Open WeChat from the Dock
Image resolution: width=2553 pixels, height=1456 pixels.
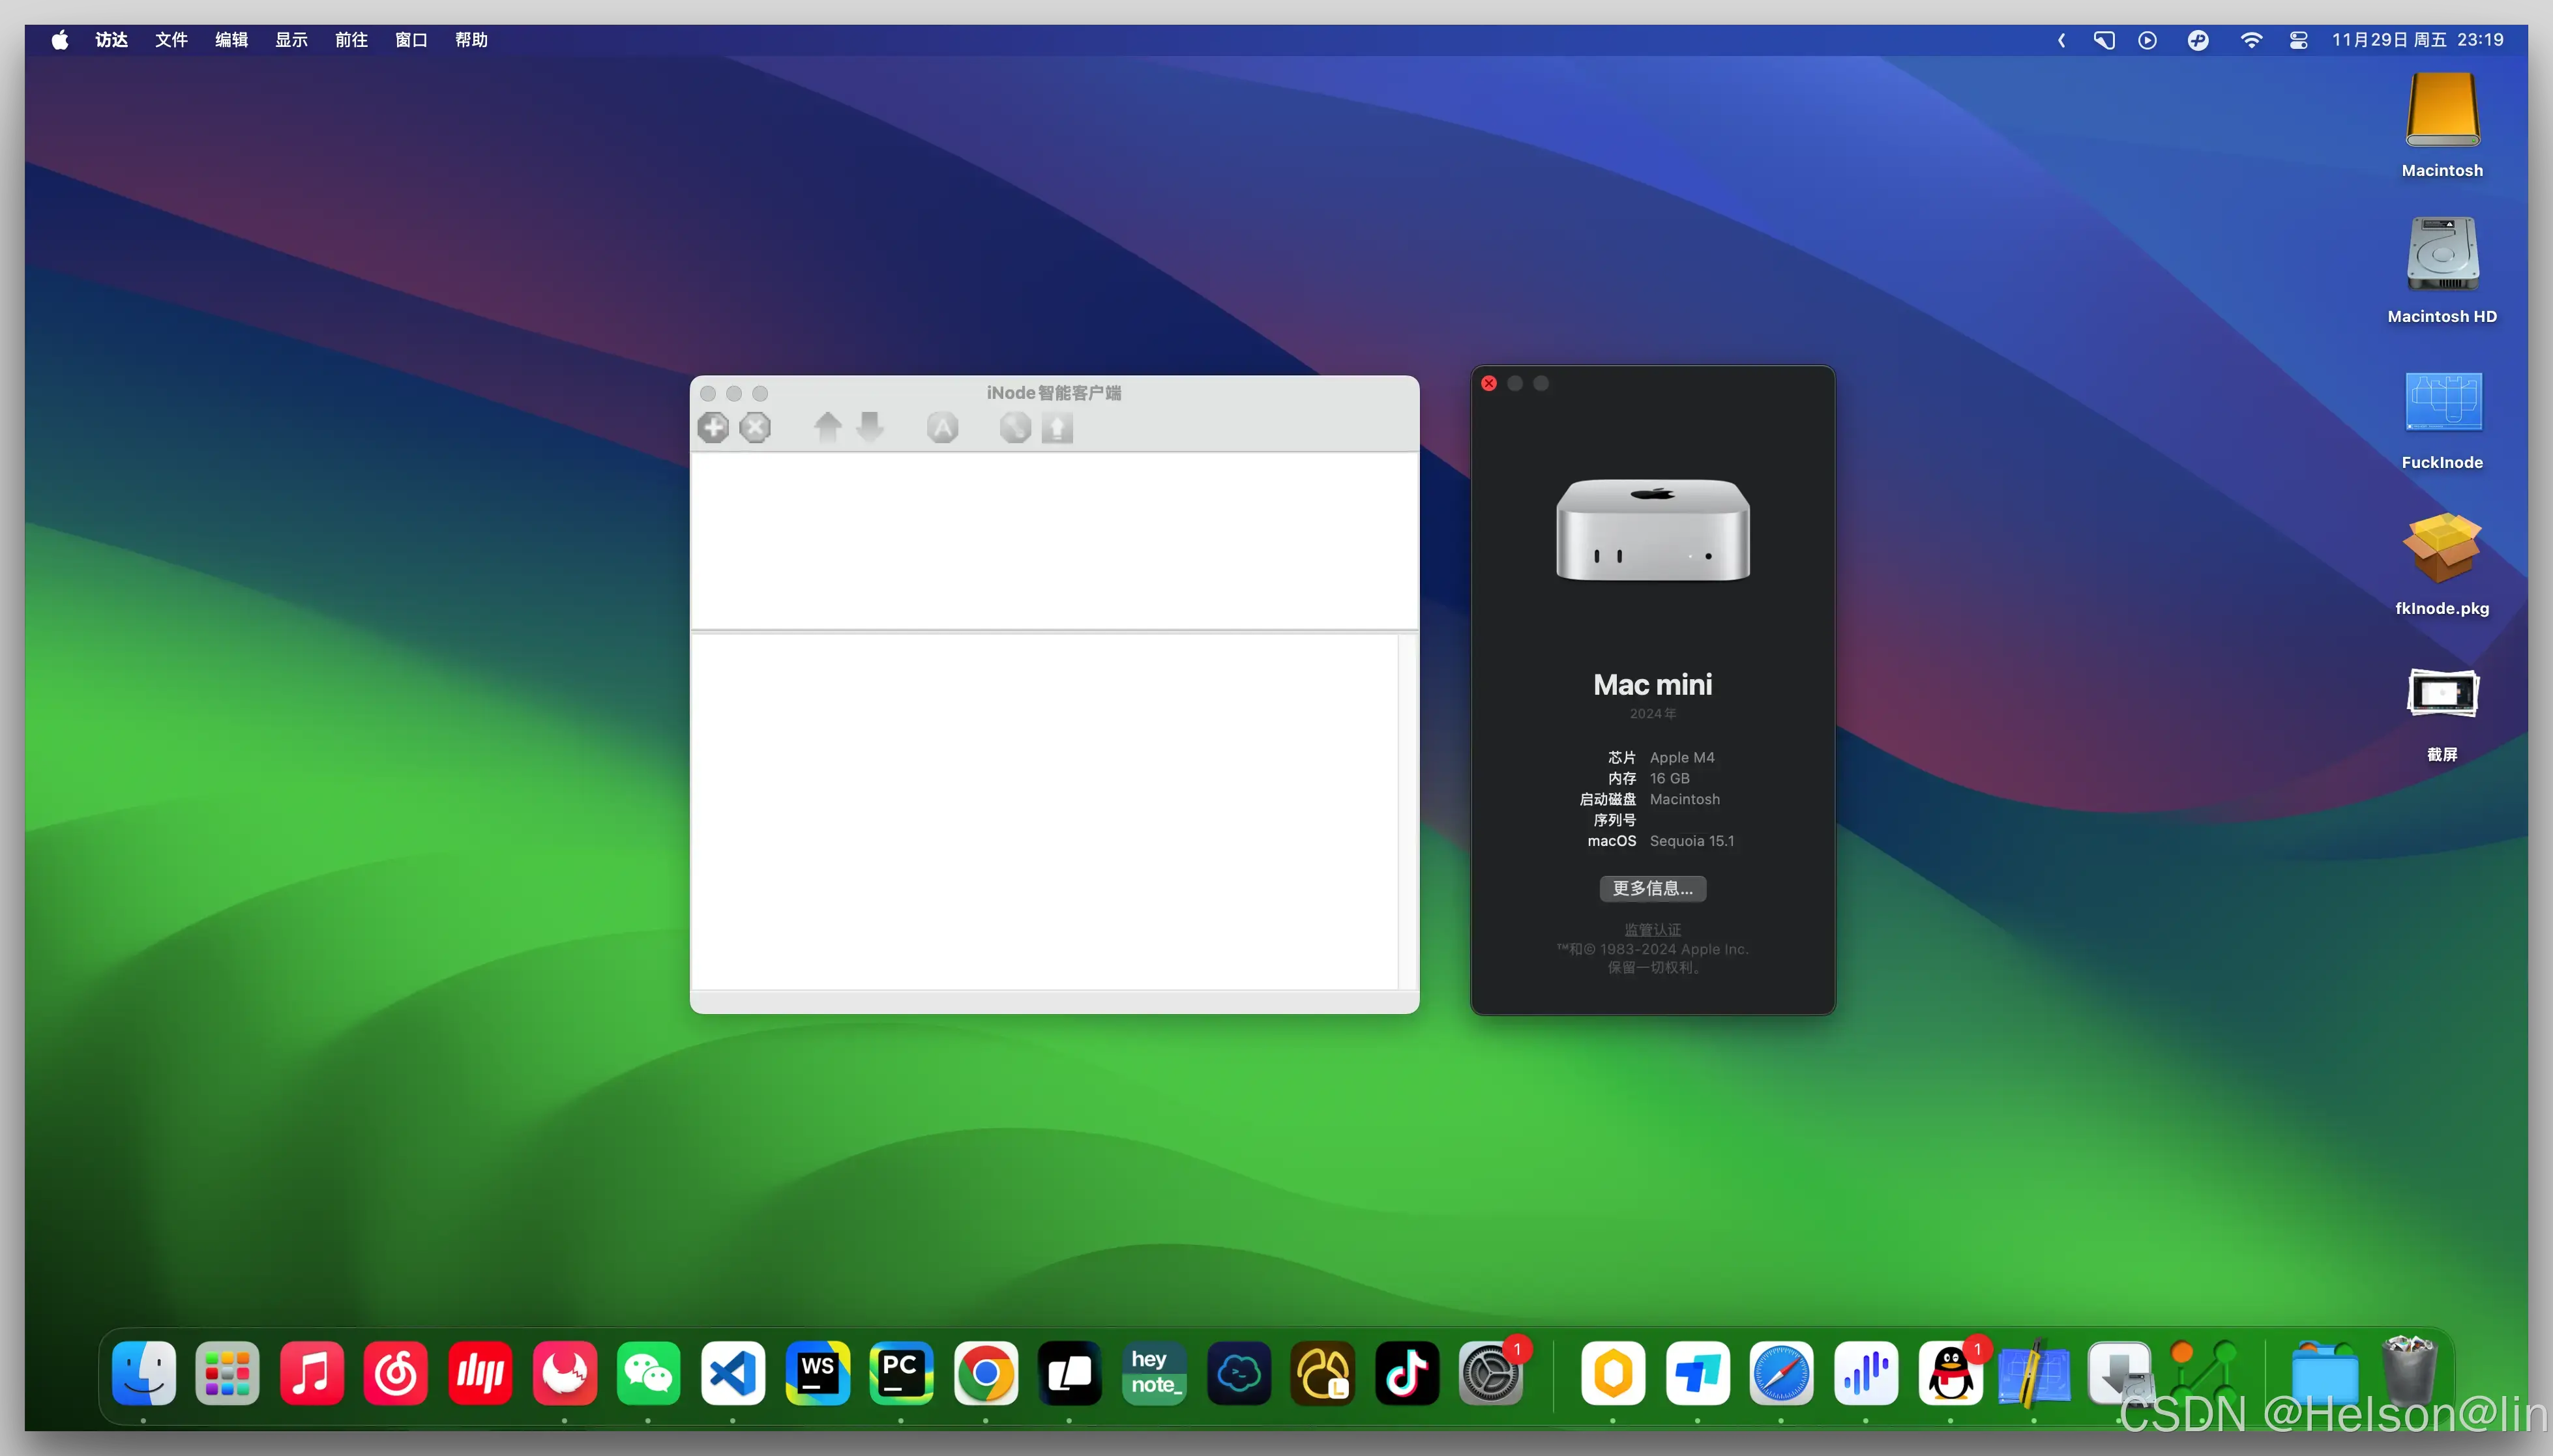[x=648, y=1373]
